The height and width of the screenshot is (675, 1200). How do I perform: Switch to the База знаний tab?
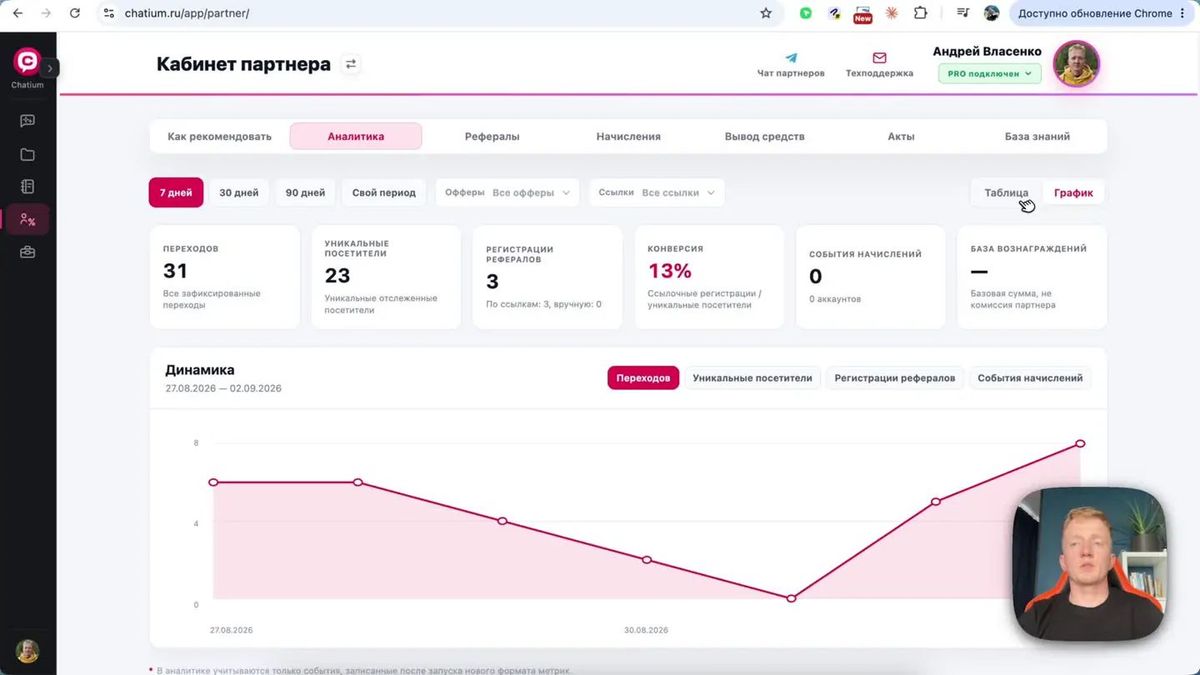click(x=1037, y=136)
